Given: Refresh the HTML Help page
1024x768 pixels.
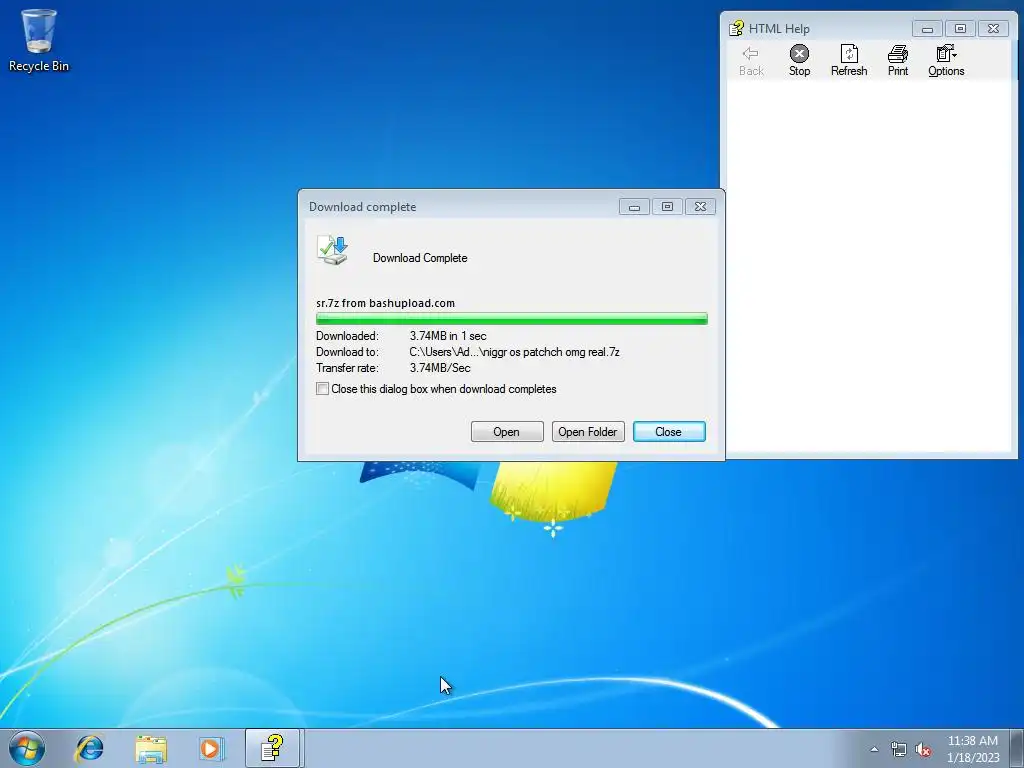Looking at the screenshot, I should tap(849, 61).
